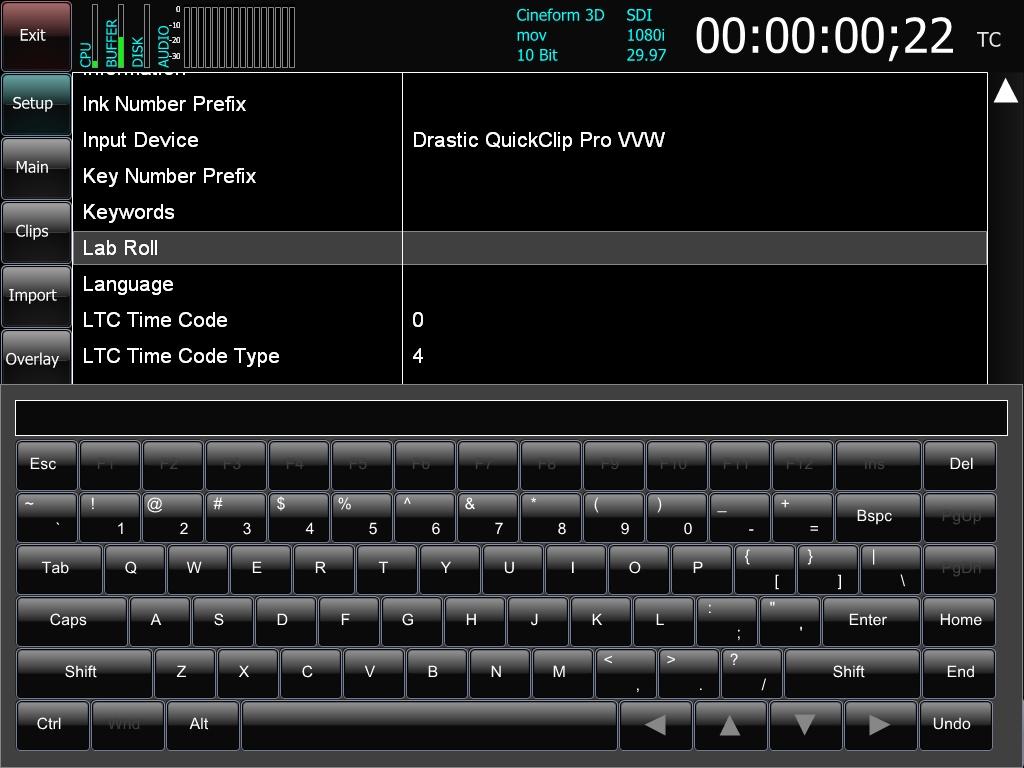
Task: Click the semicolon colon key
Action: tap(726, 620)
